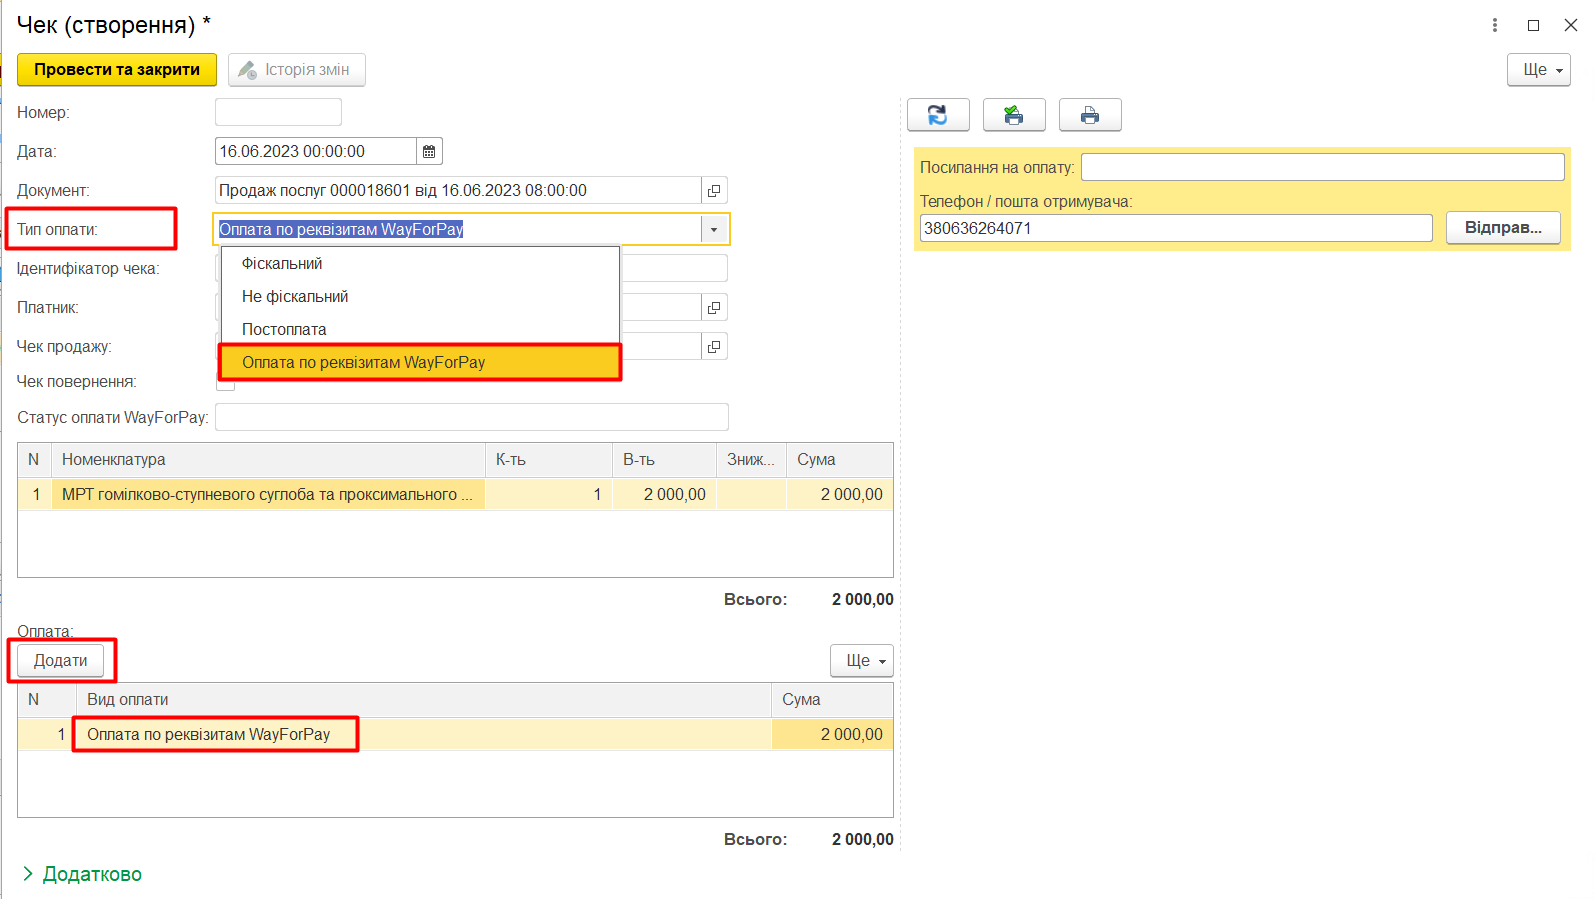1596x899 pixels.
Task: Select Не фіскальний option
Action: [295, 297]
